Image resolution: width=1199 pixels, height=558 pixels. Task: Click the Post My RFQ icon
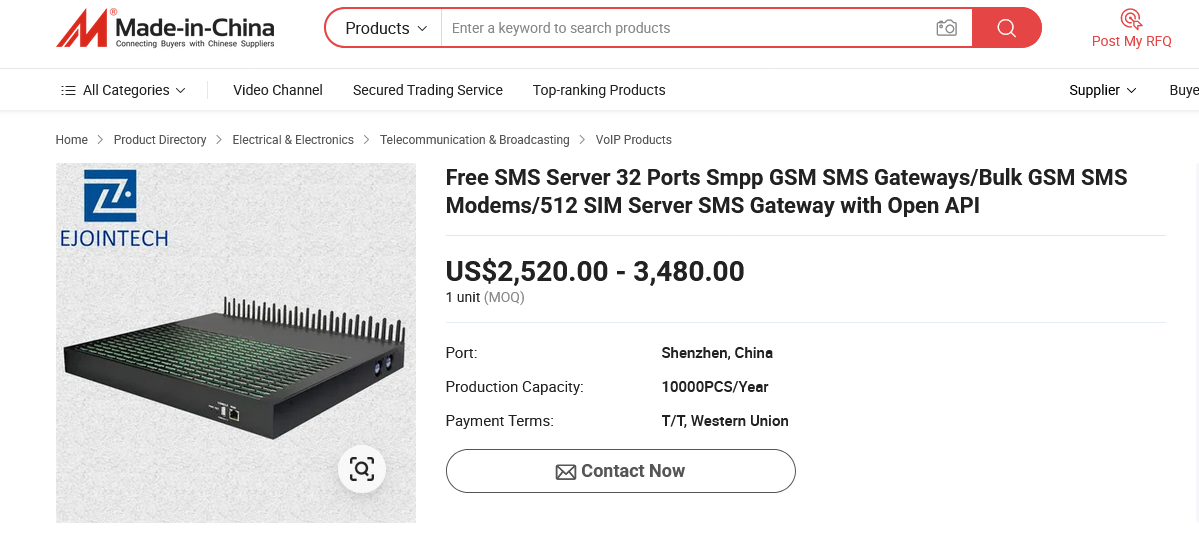[x=1131, y=19]
